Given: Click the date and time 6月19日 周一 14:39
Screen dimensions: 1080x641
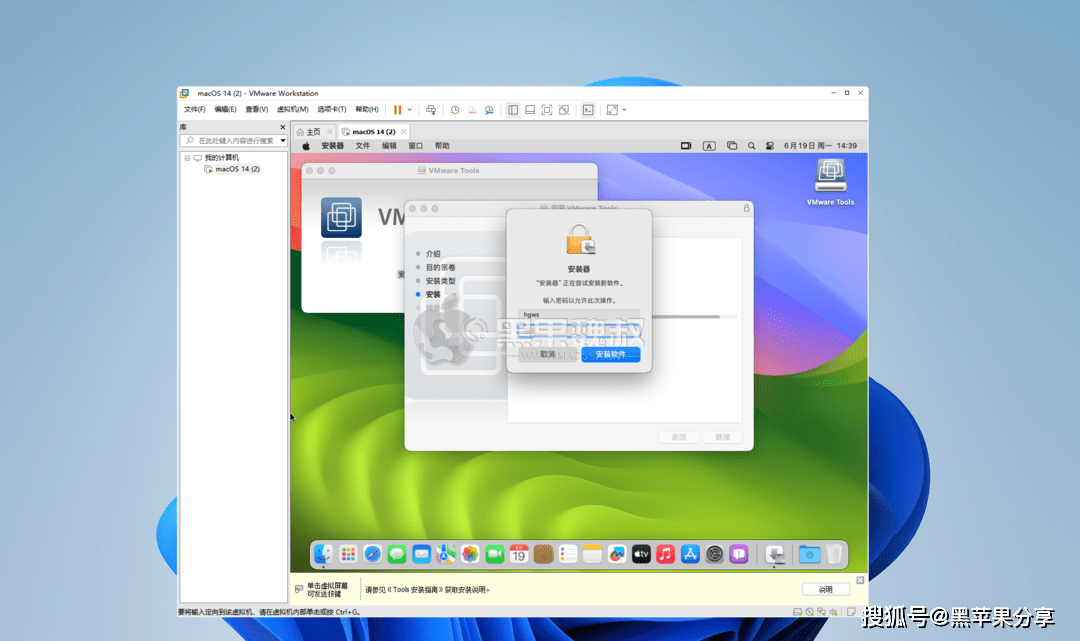Looking at the screenshot, I should [x=820, y=146].
